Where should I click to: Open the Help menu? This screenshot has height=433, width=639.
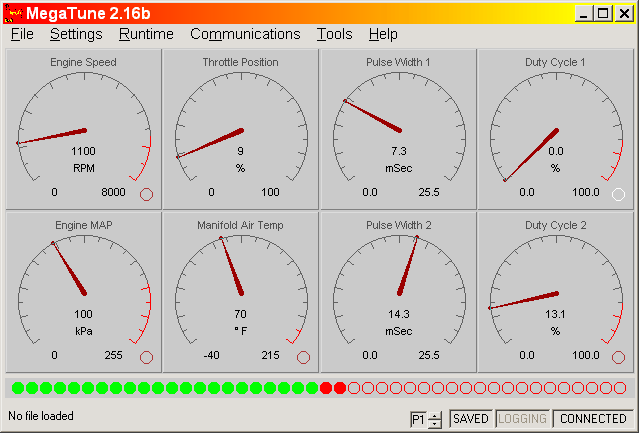click(x=383, y=34)
